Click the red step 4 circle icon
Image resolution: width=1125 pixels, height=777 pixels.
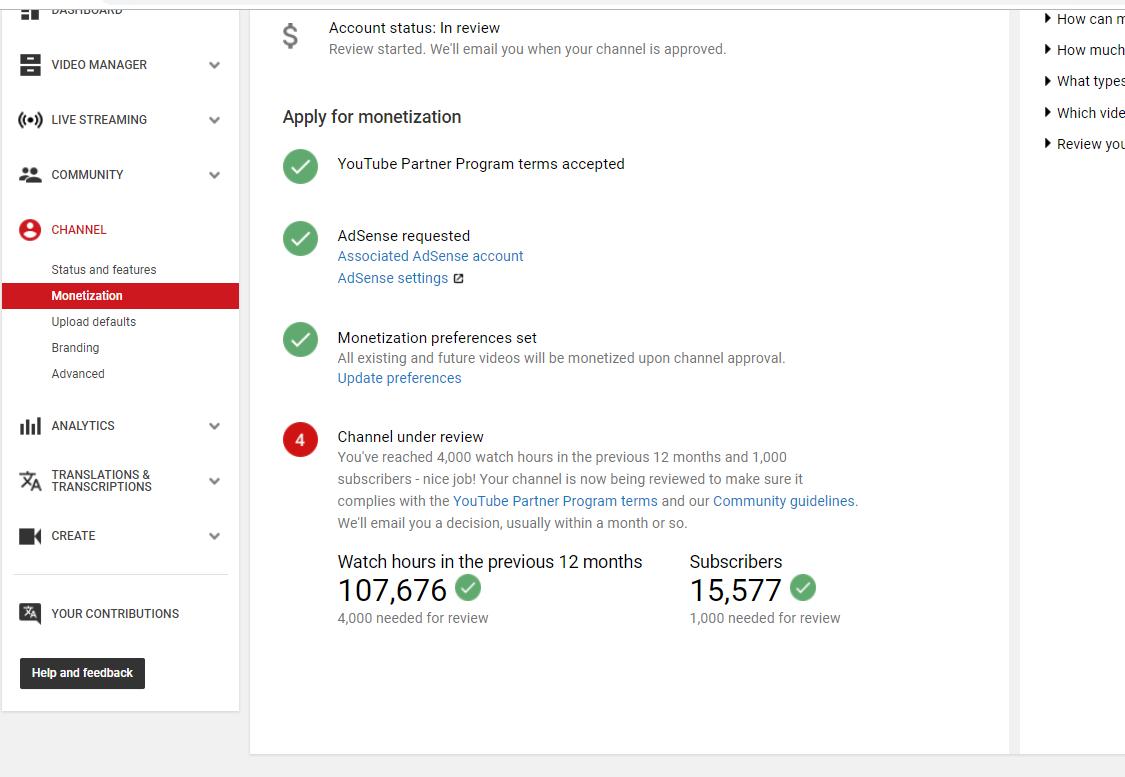(301, 440)
